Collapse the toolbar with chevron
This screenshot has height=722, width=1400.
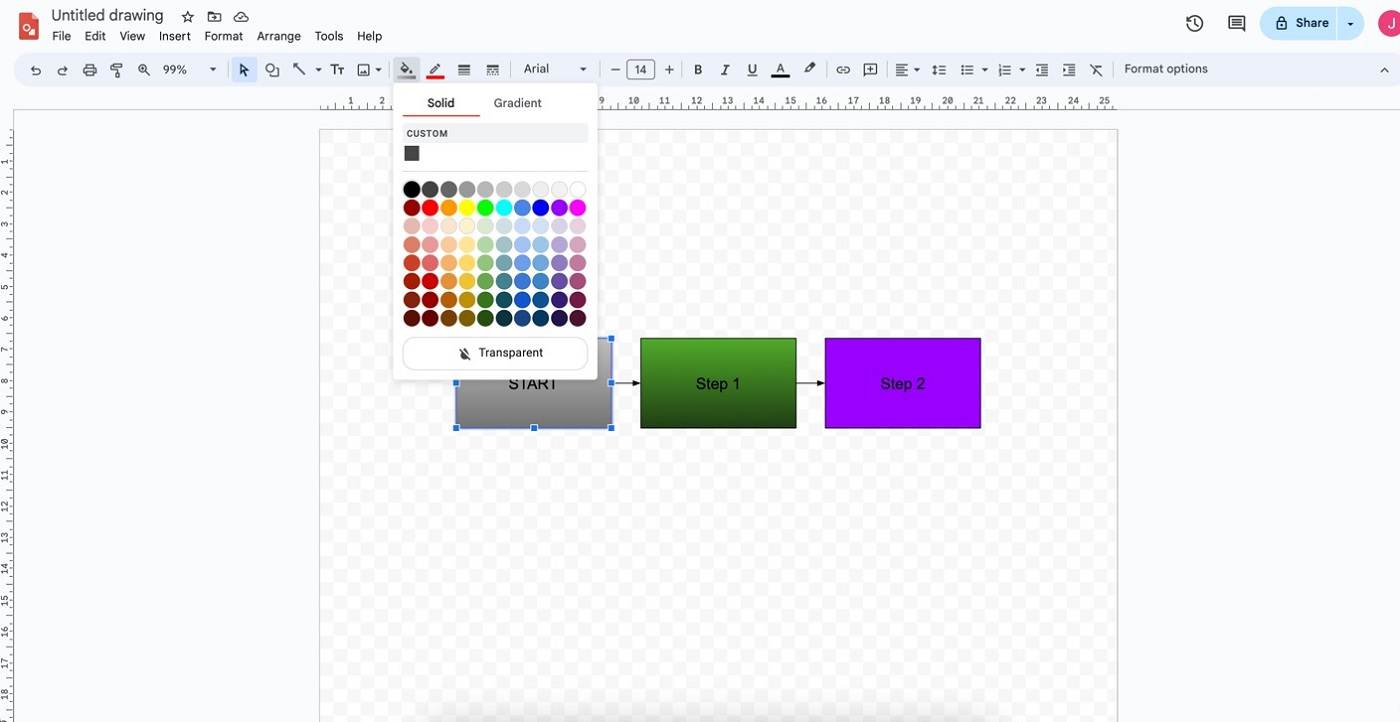(x=1384, y=70)
